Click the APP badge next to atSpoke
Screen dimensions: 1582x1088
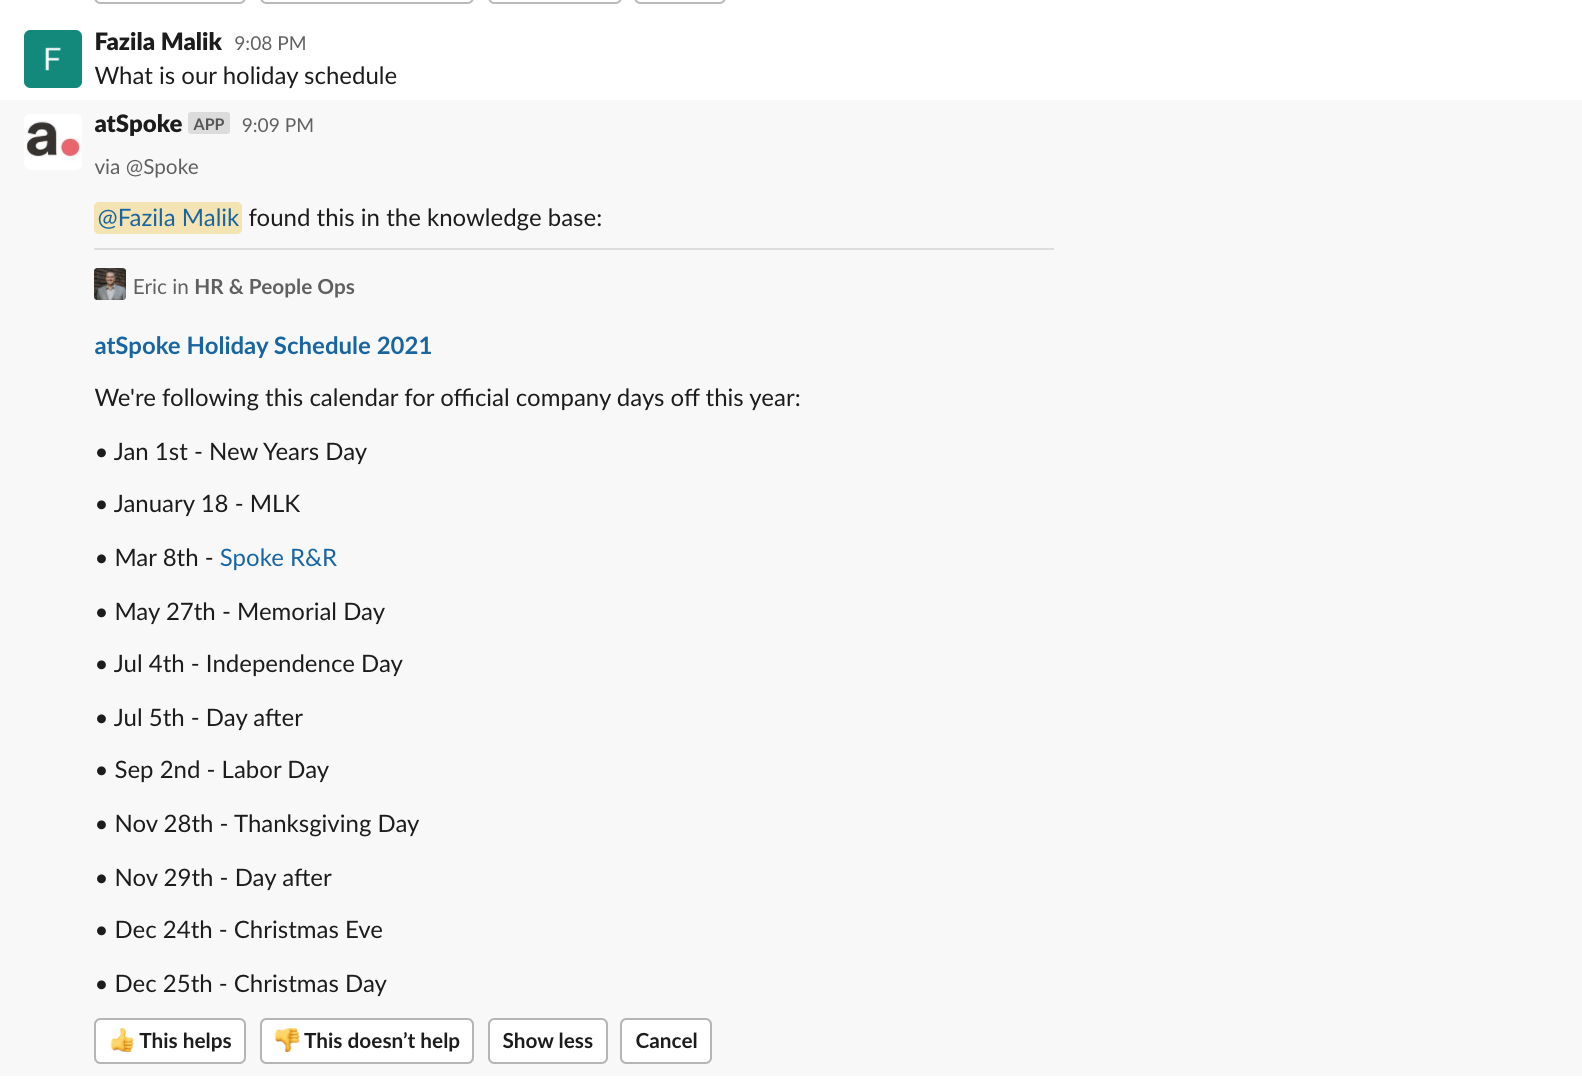click(209, 124)
